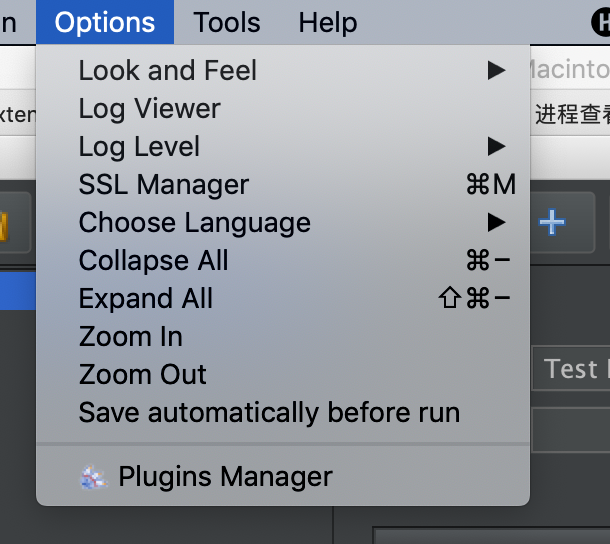Open the Tools menu
The width and height of the screenshot is (610, 544).
(x=227, y=22)
